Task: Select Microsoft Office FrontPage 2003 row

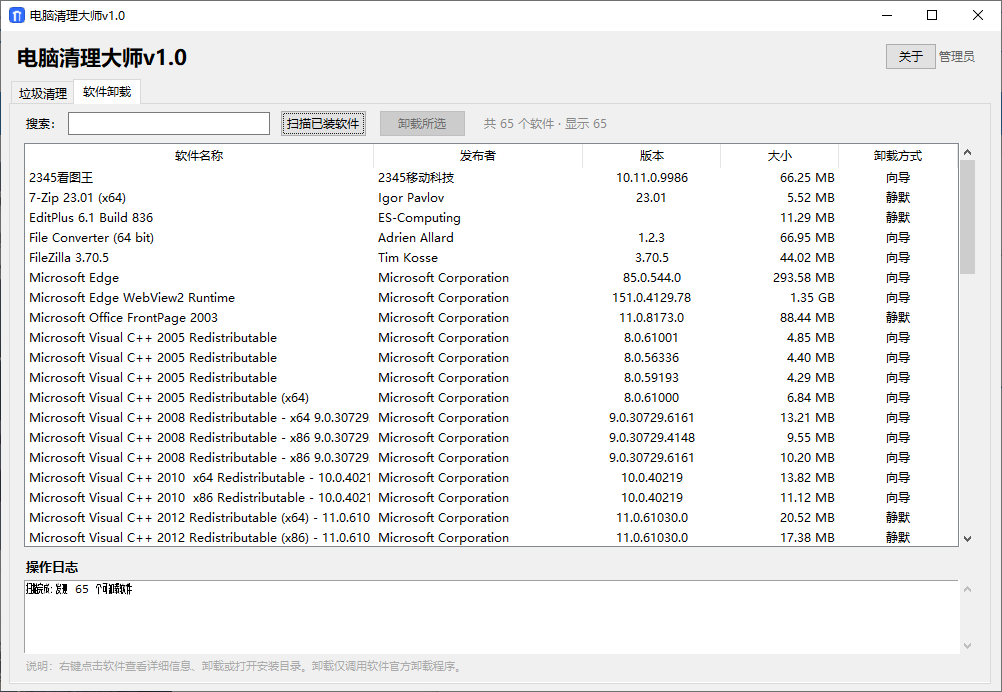Action: pyautogui.click(x=492, y=318)
